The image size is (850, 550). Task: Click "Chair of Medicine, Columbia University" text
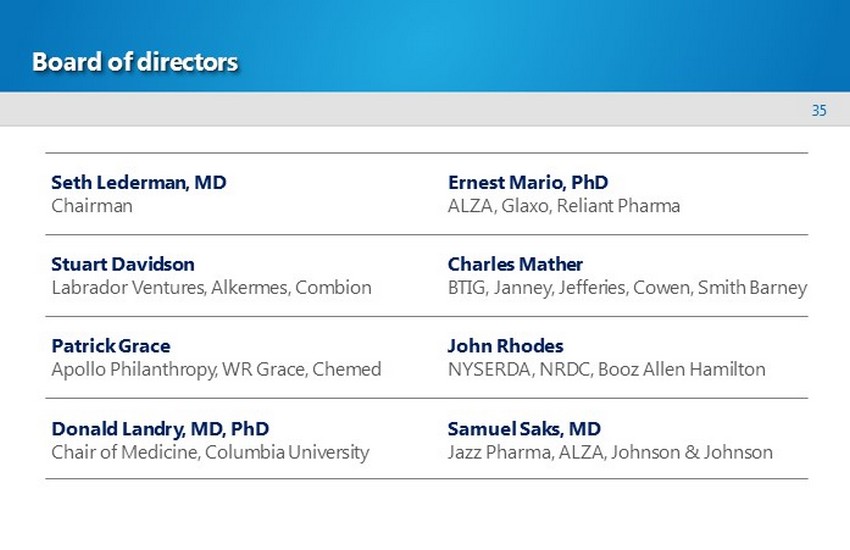[x=210, y=452]
